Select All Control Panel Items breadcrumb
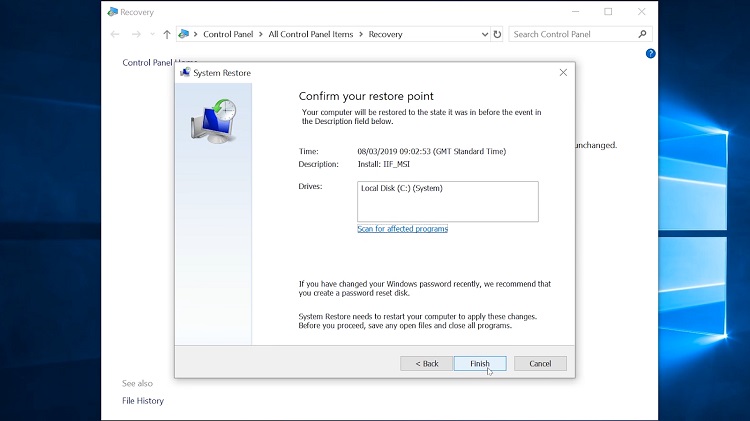Viewport: 750px width, 421px height. 310,34
